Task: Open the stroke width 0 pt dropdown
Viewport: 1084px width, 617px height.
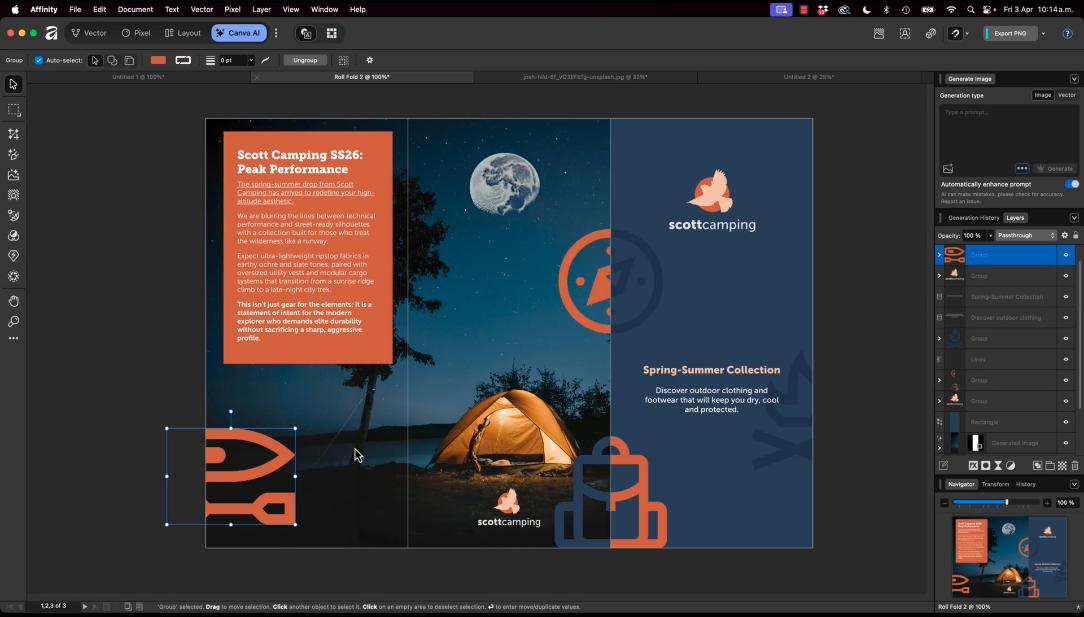Action: click(251, 60)
